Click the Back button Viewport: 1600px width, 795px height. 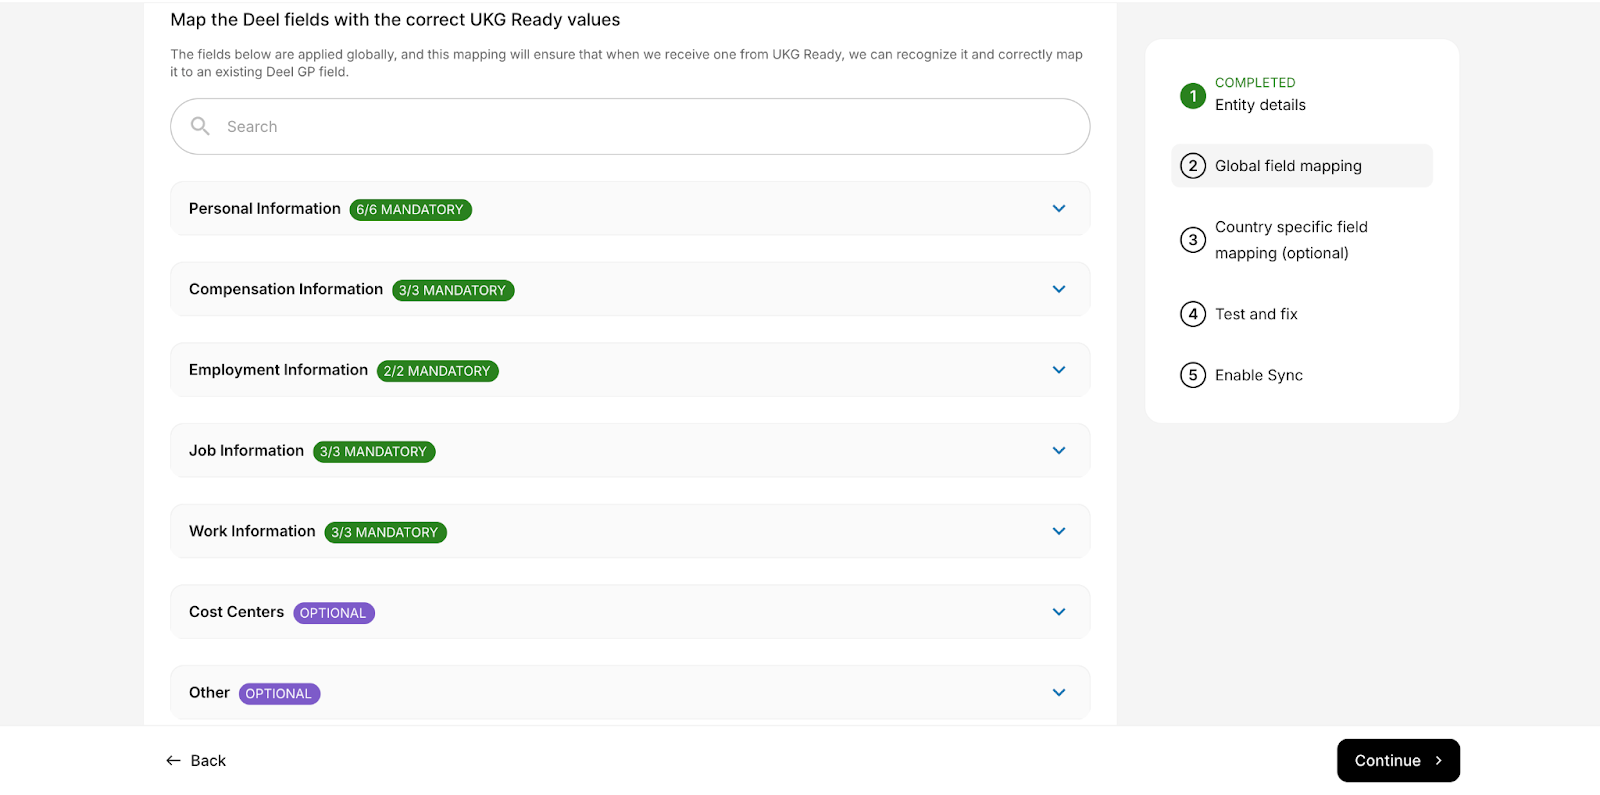pos(196,761)
